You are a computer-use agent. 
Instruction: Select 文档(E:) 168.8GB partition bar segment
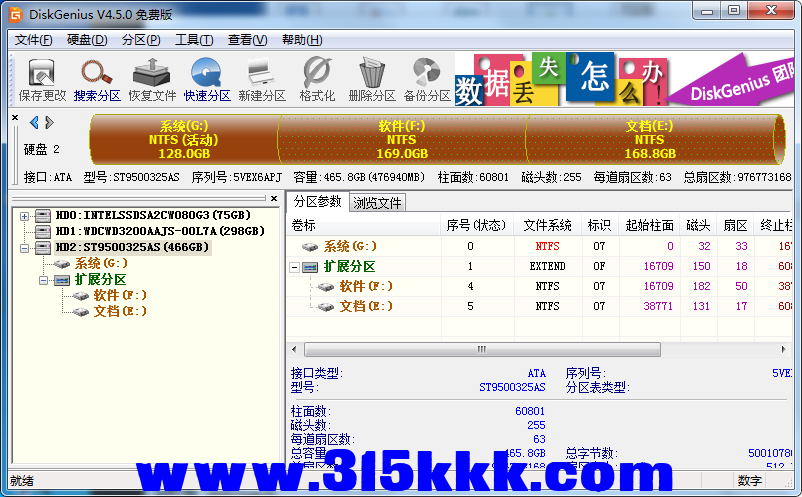pos(650,140)
